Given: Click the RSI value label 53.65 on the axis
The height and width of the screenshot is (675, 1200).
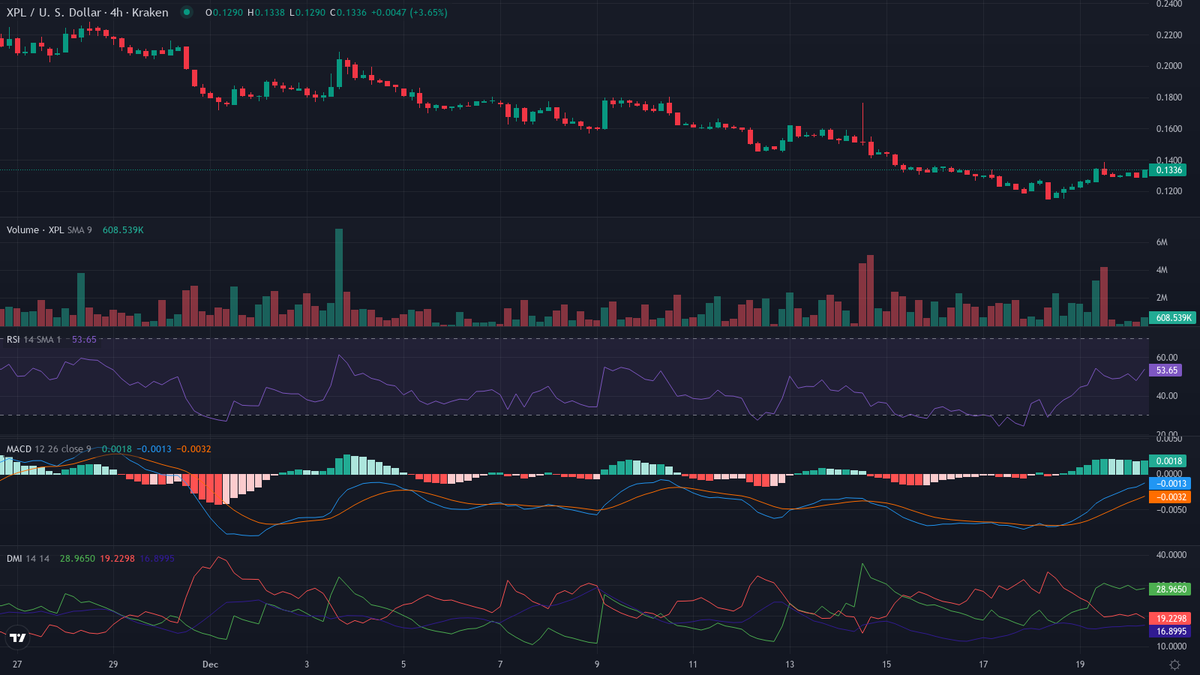Looking at the screenshot, I should coord(1166,370).
